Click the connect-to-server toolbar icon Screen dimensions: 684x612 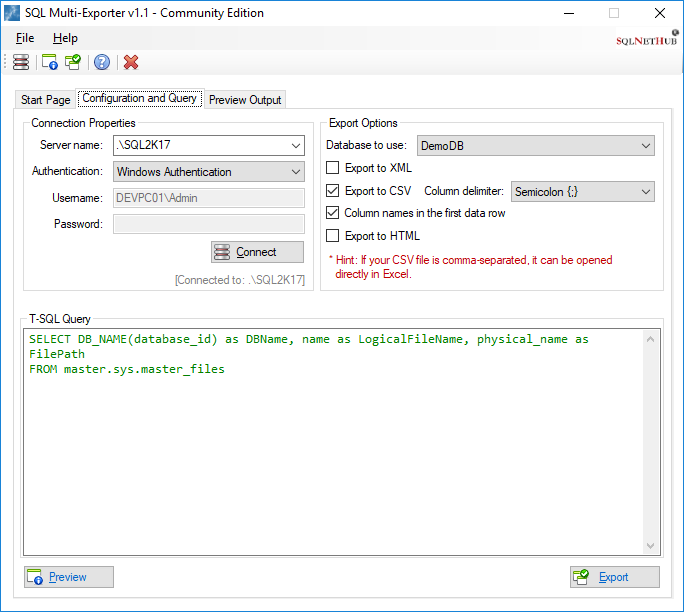click(21, 62)
